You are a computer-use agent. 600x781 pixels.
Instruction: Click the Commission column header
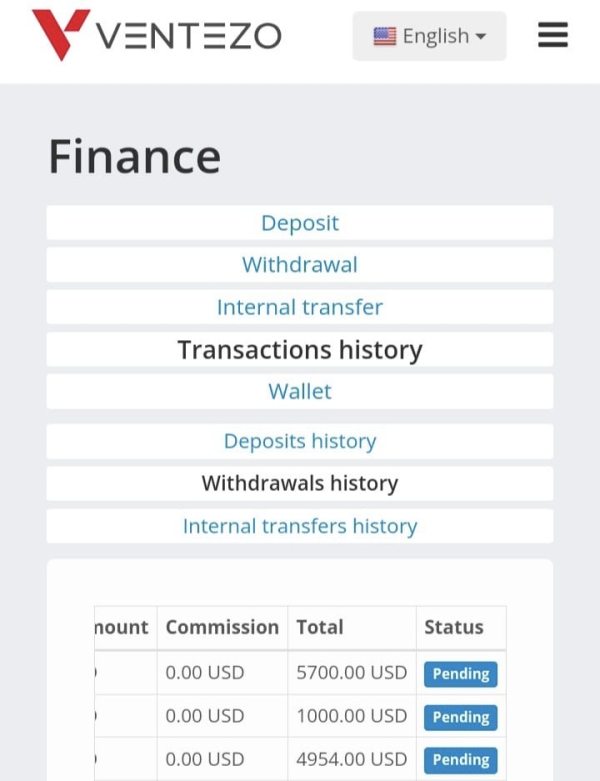click(222, 627)
